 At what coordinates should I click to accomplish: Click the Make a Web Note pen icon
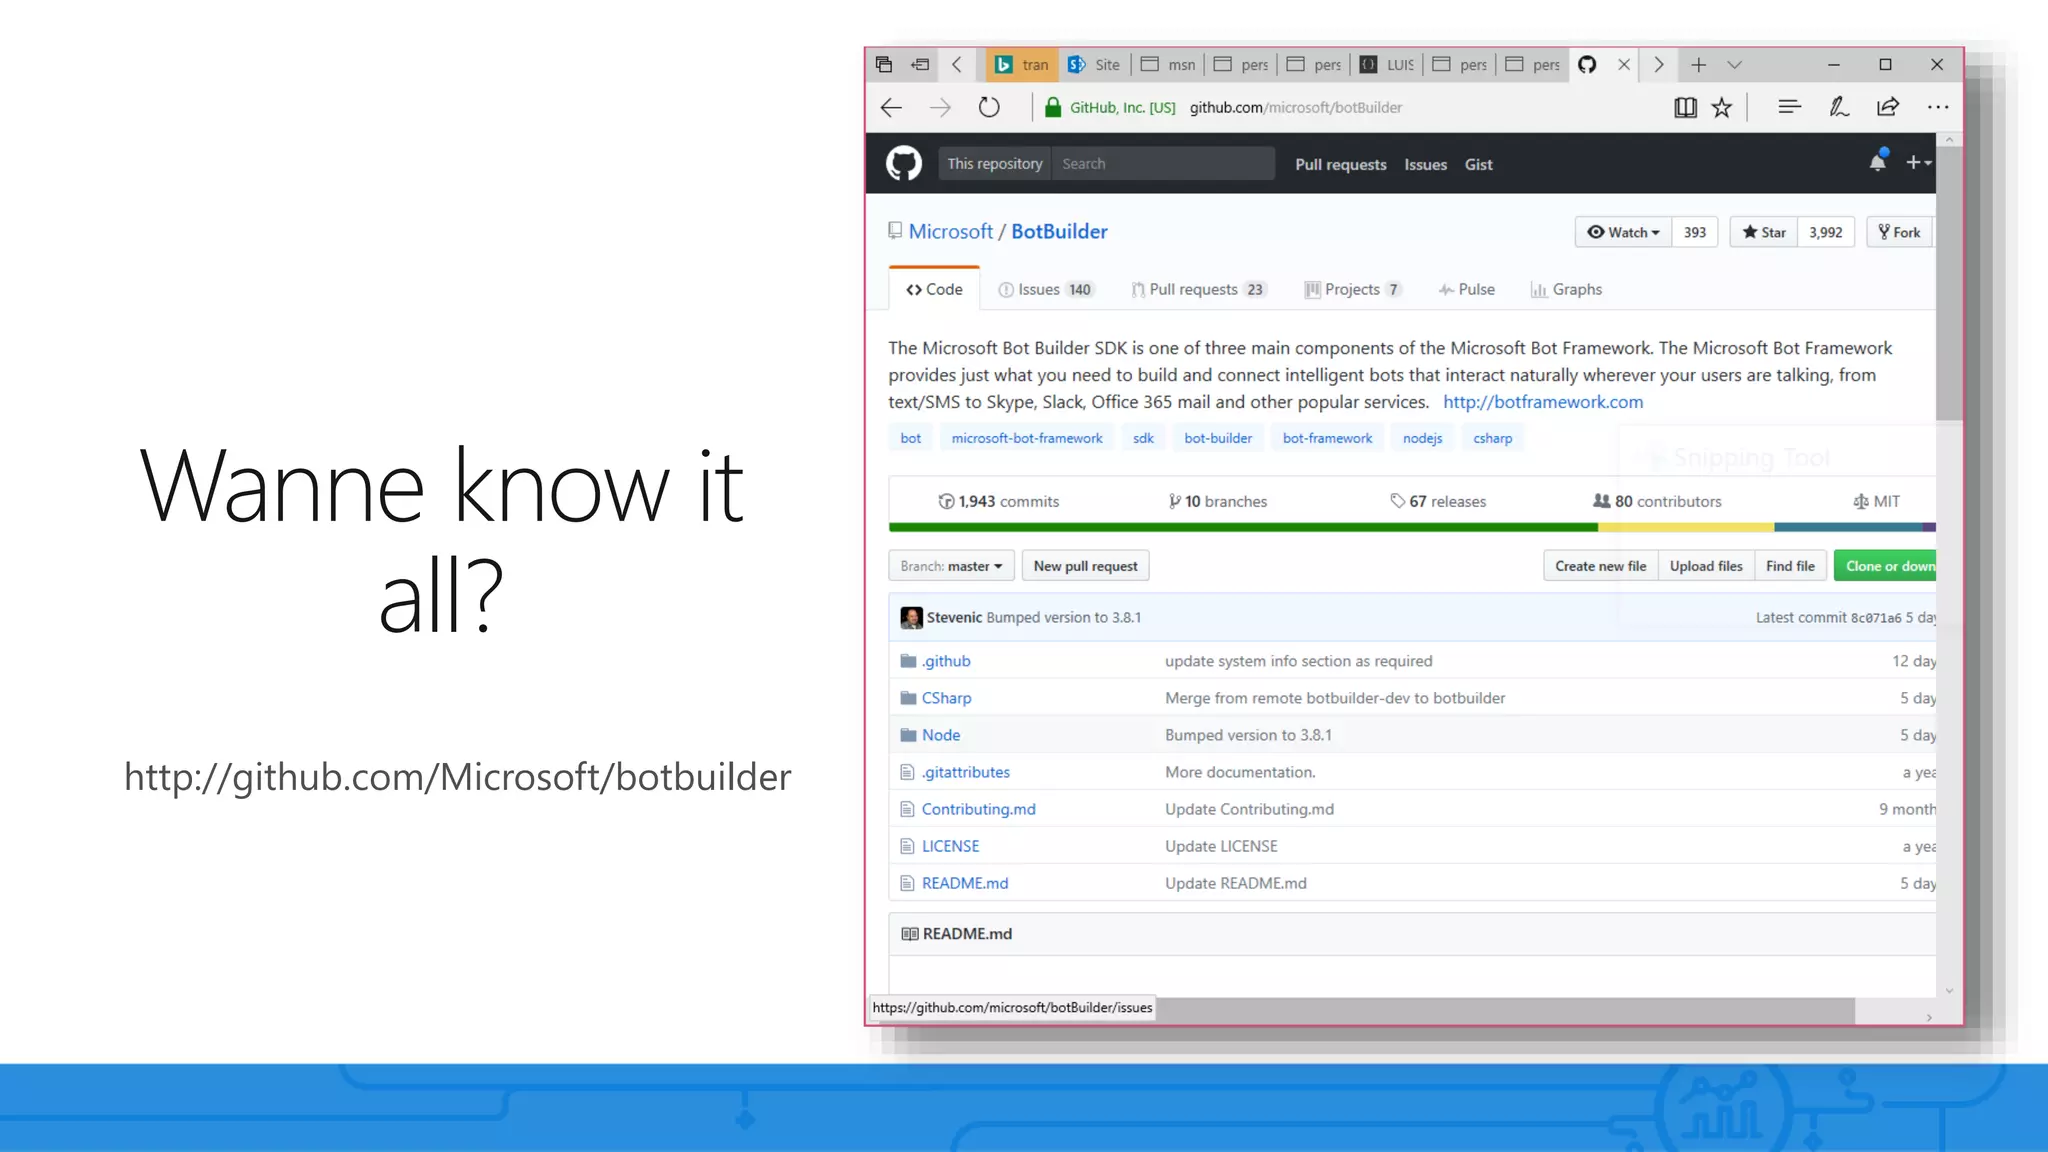point(1838,107)
